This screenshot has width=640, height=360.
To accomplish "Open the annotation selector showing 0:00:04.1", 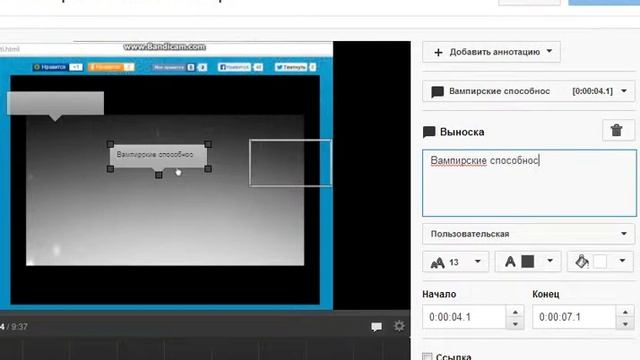I will (529, 91).
